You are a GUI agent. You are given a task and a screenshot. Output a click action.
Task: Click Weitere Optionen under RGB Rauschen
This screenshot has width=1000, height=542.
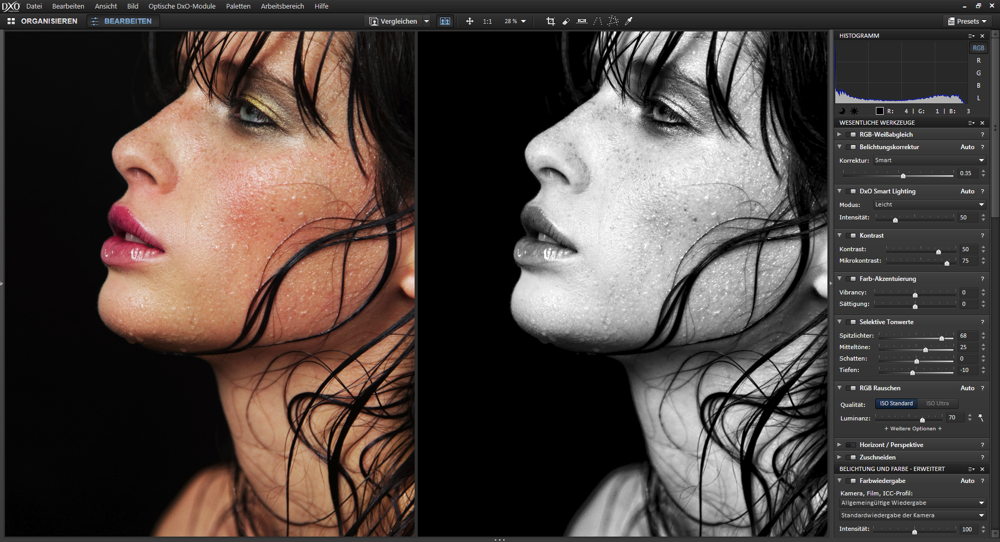(912, 428)
